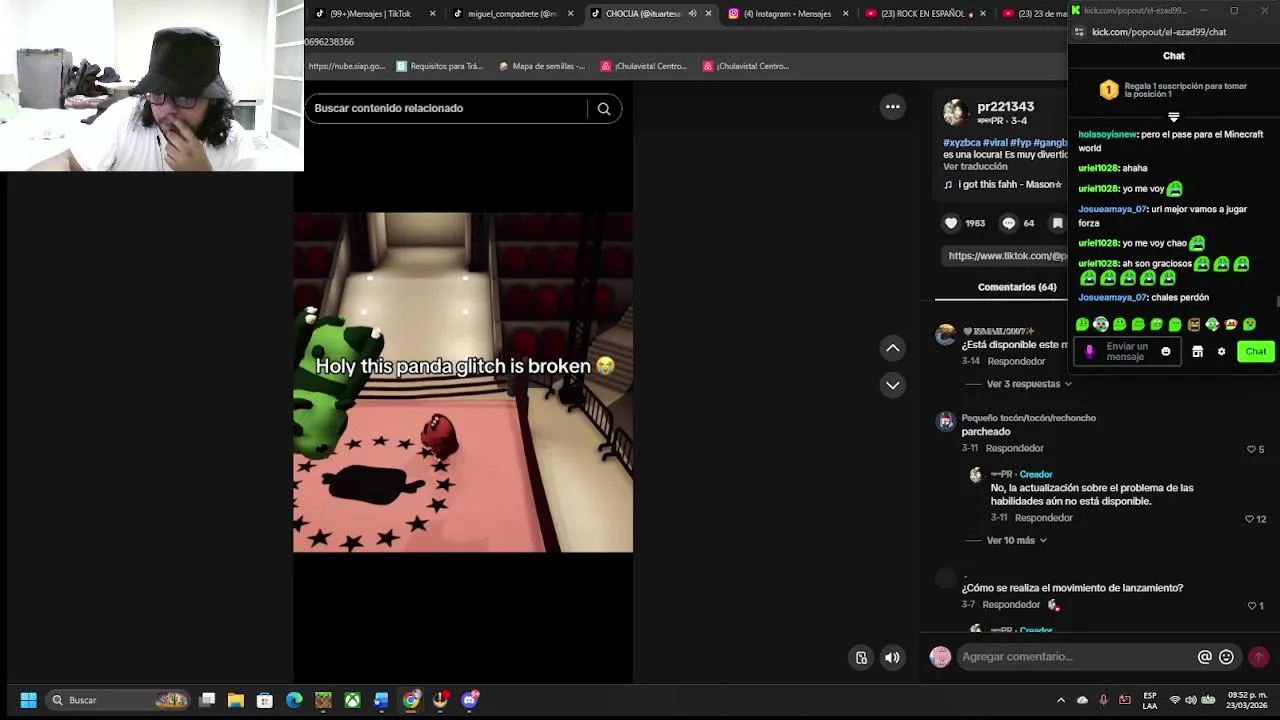Go to previous video with the up arrow

pyautogui.click(x=893, y=348)
